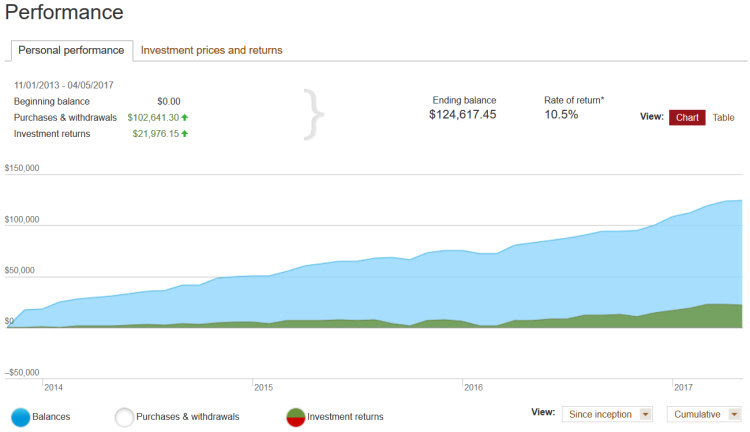The height and width of the screenshot is (432, 750).
Task: Click the ending balance $124,617.45
Action: (463, 114)
